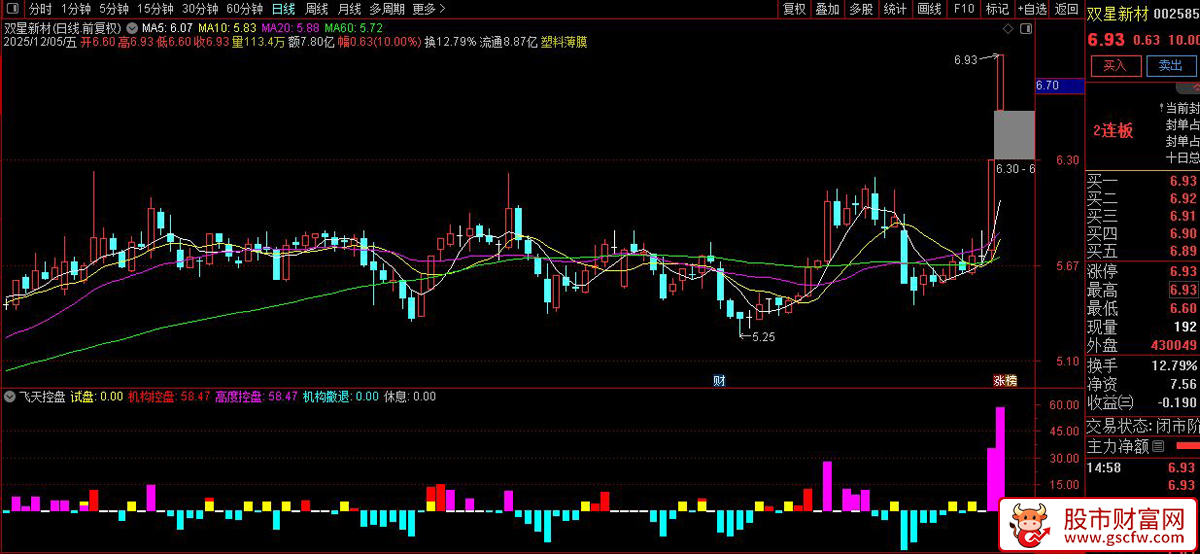The image size is (1200, 554).
Task: Click the 买五 bid row
Action: [x=1143, y=250]
